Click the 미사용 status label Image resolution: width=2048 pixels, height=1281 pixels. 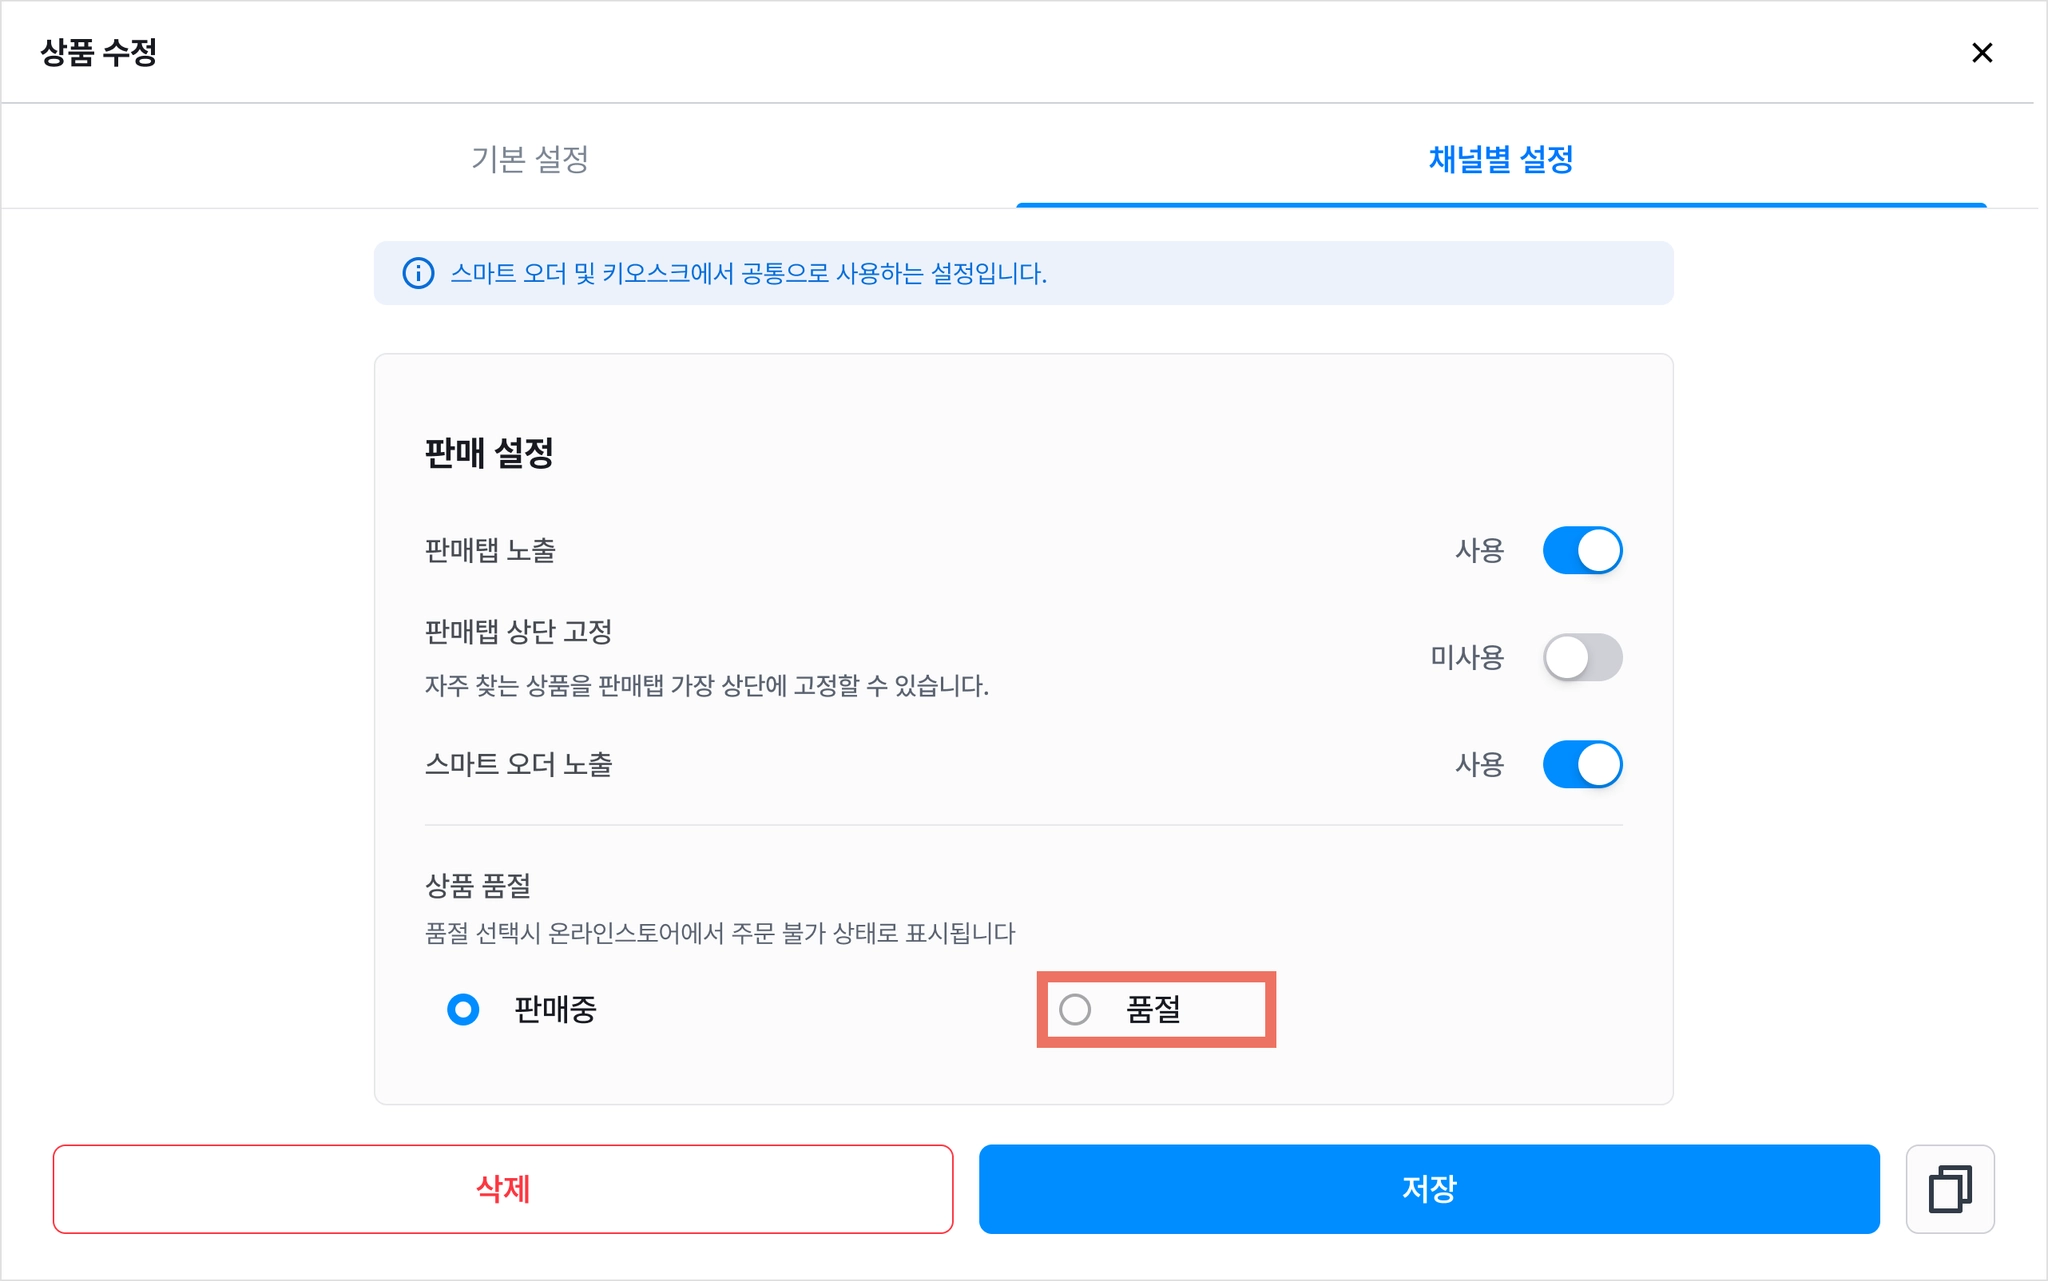[x=1467, y=657]
